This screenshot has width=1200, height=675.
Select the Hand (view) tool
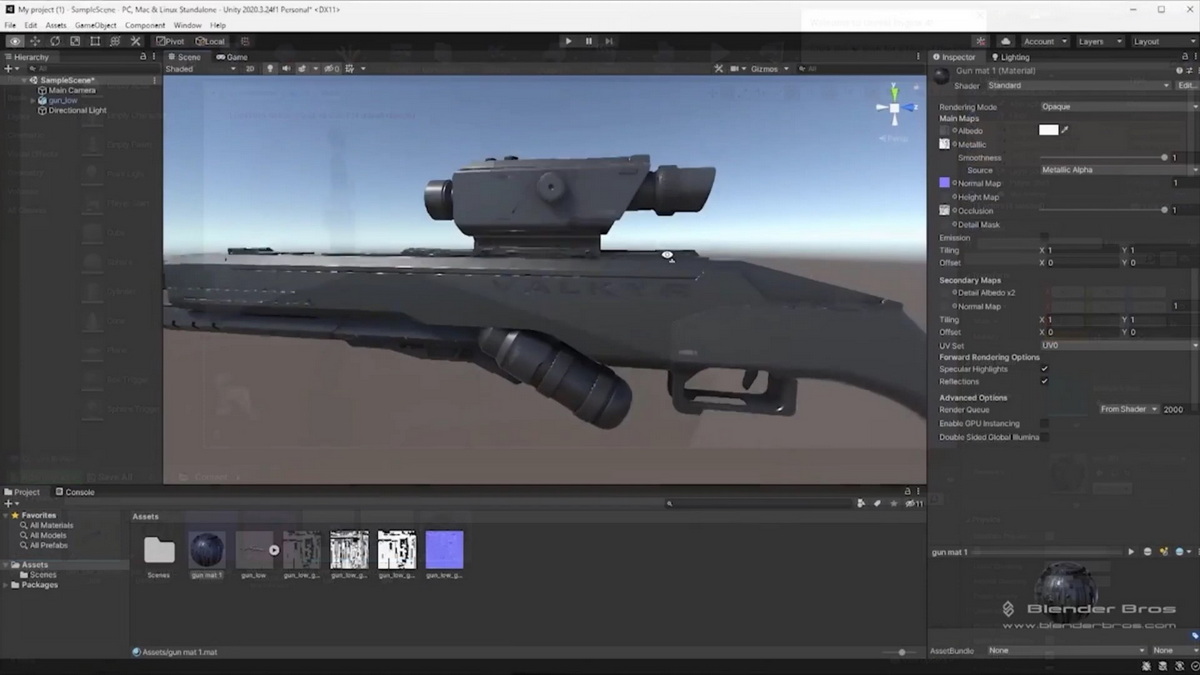[x=15, y=41]
